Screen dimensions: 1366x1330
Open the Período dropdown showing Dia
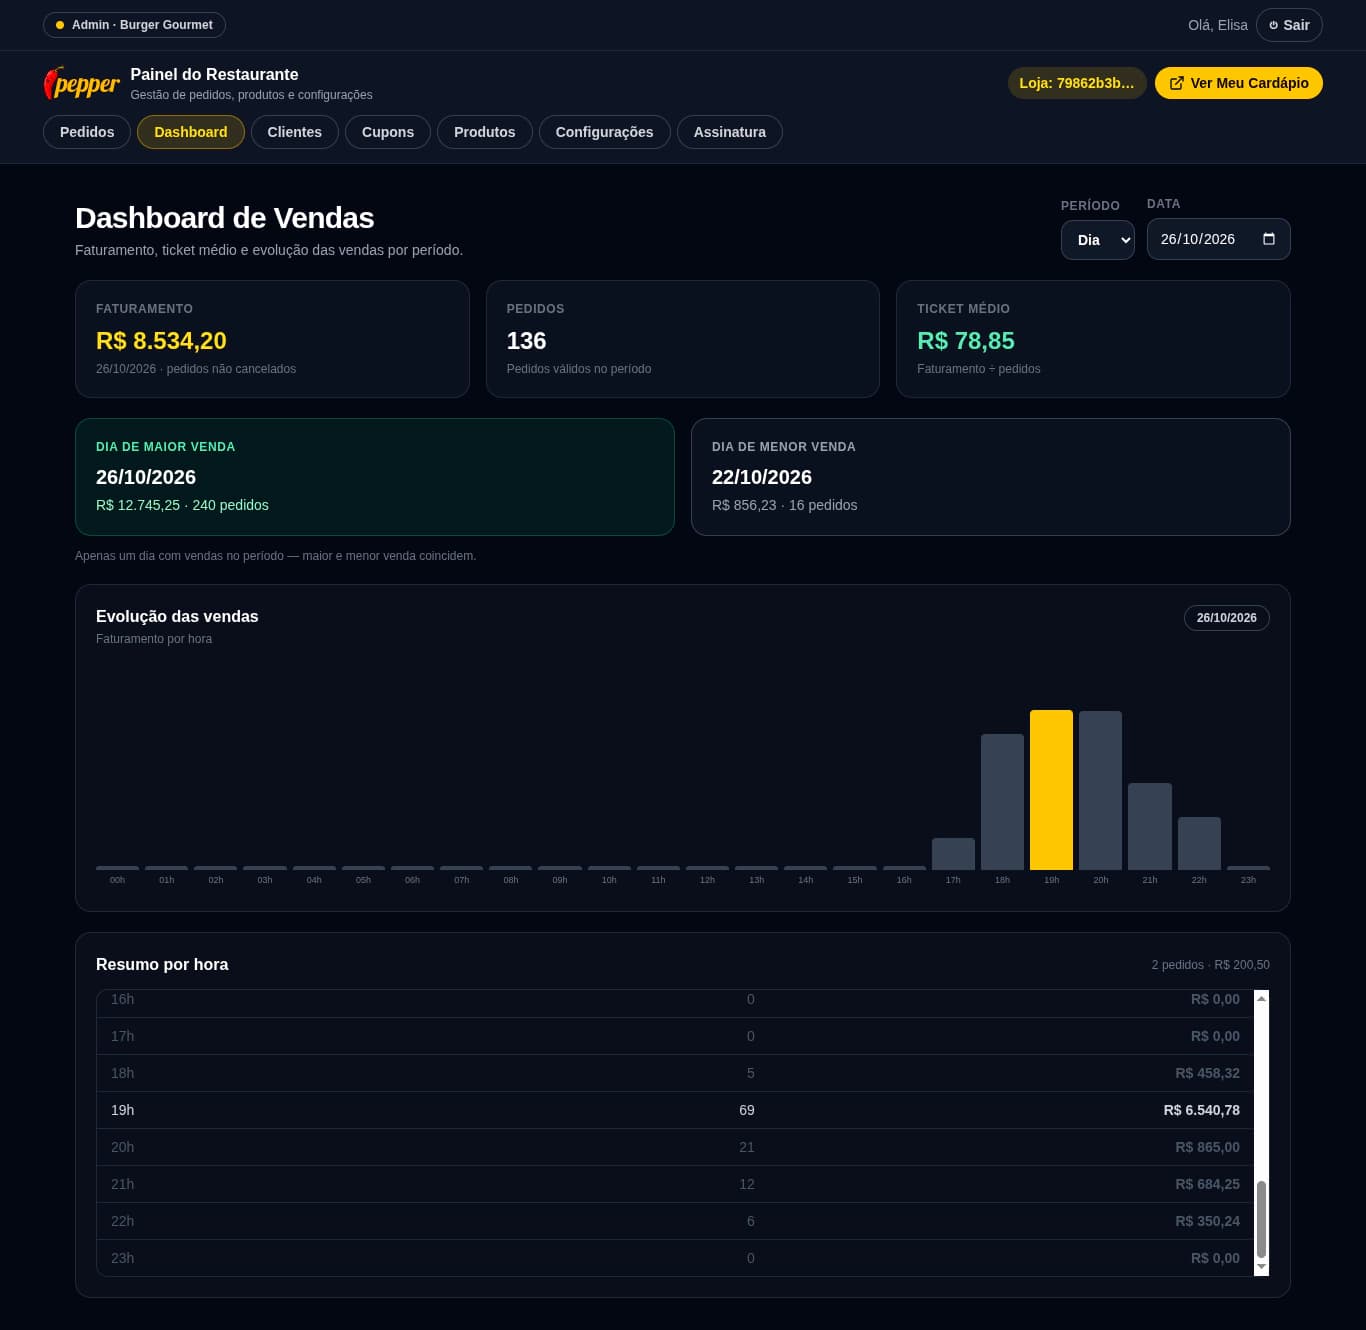(1097, 240)
